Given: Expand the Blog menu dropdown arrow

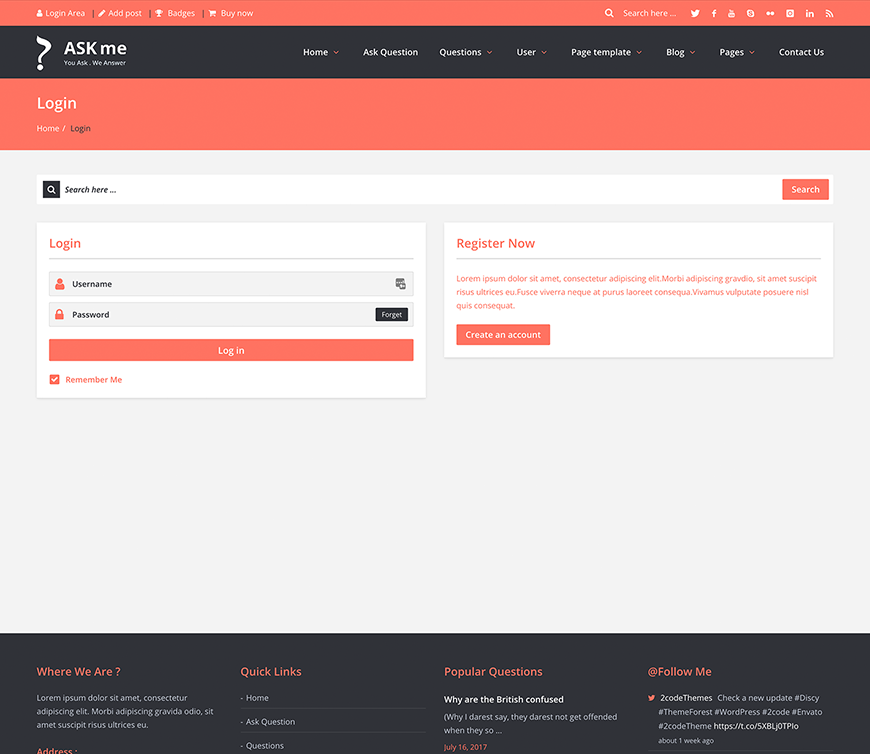Looking at the screenshot, I should click(692, 53).
